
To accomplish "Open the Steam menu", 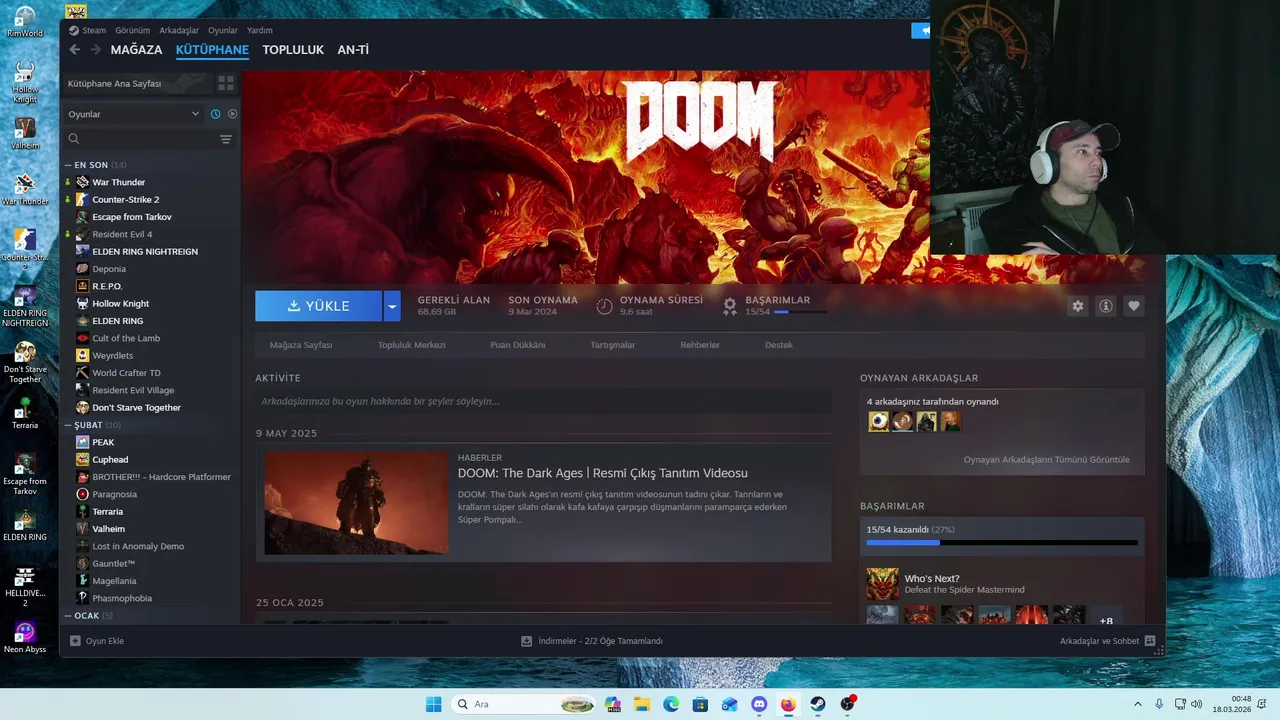I will 88,30.
